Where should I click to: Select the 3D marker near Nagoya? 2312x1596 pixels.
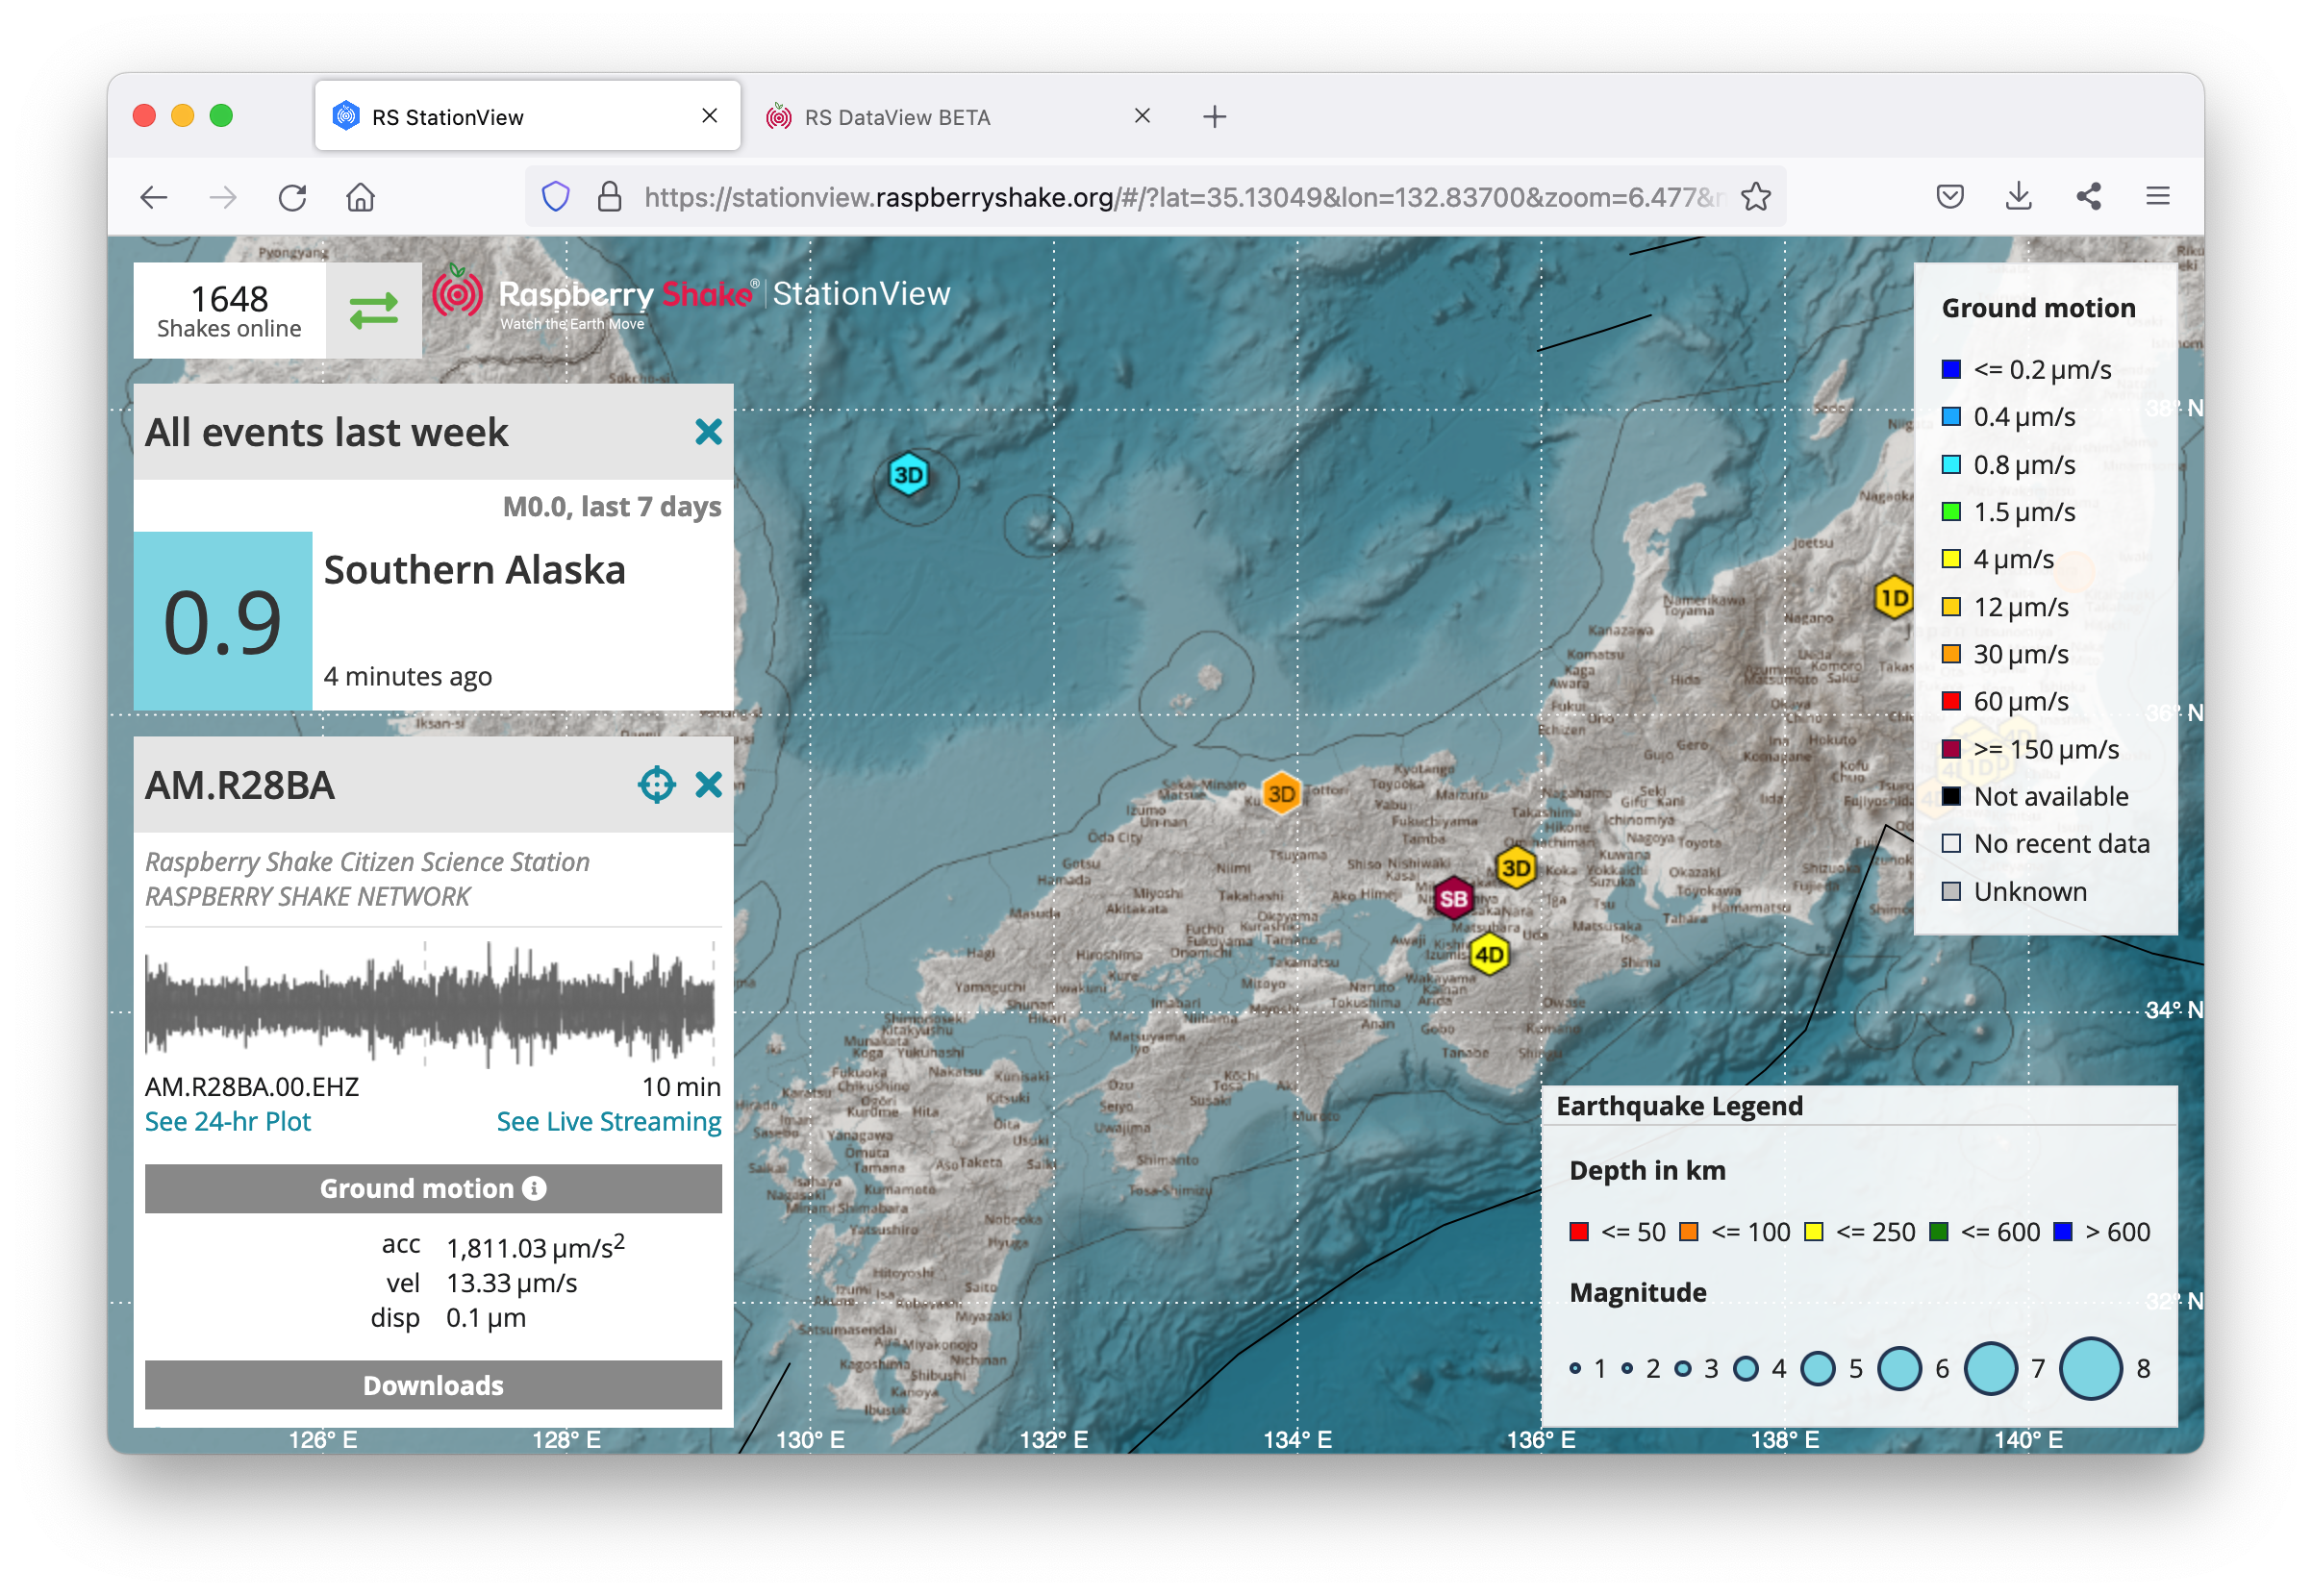[x=1516, y=868]
